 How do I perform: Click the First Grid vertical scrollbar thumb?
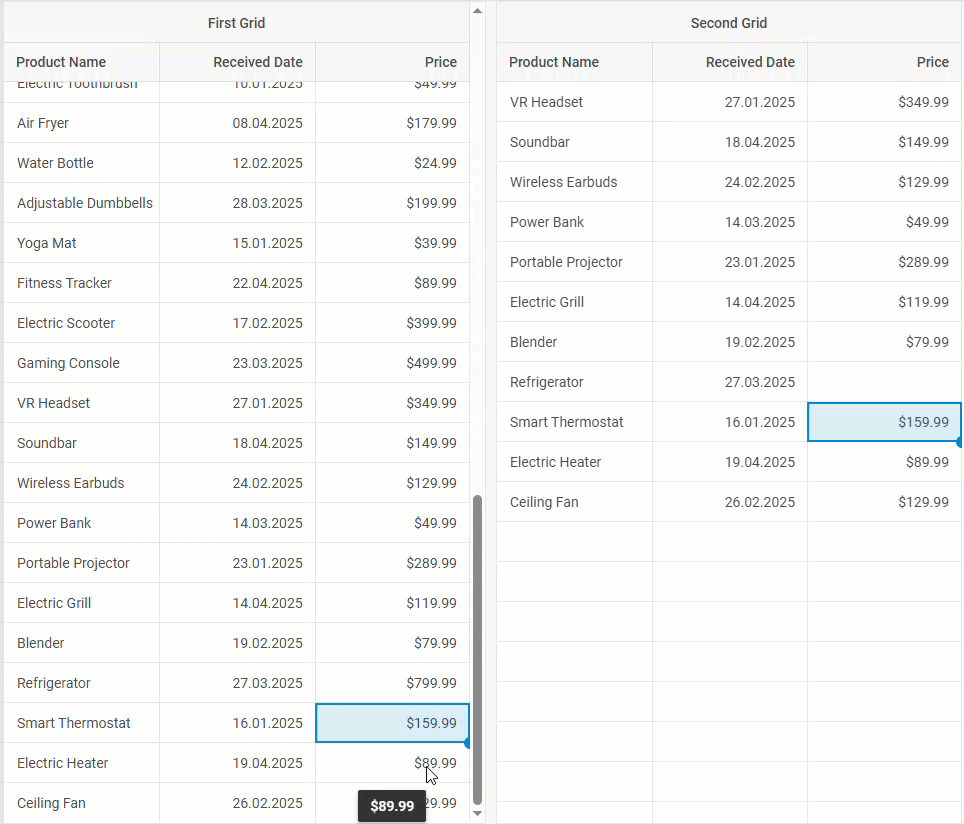click(477, 650)
